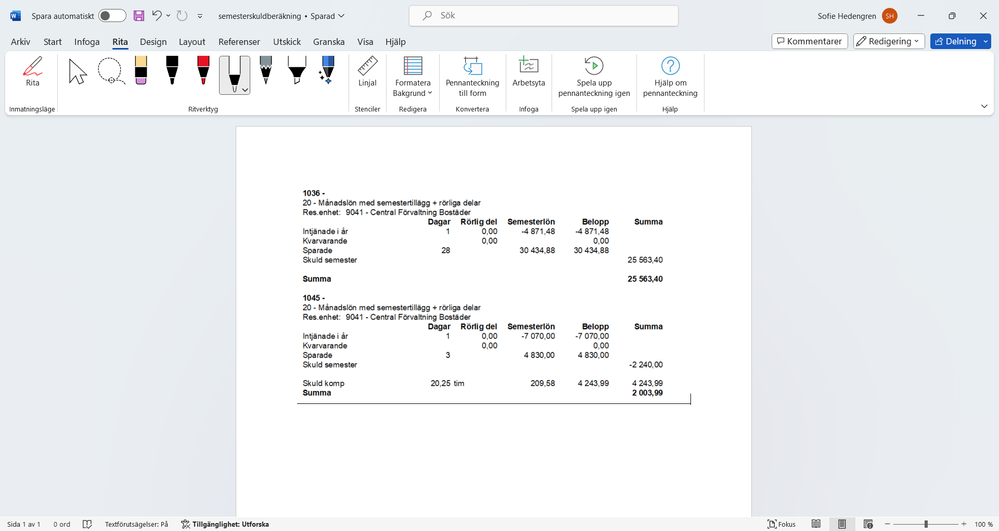Toggle Spara automatiskt switch

tap(112, 16)
